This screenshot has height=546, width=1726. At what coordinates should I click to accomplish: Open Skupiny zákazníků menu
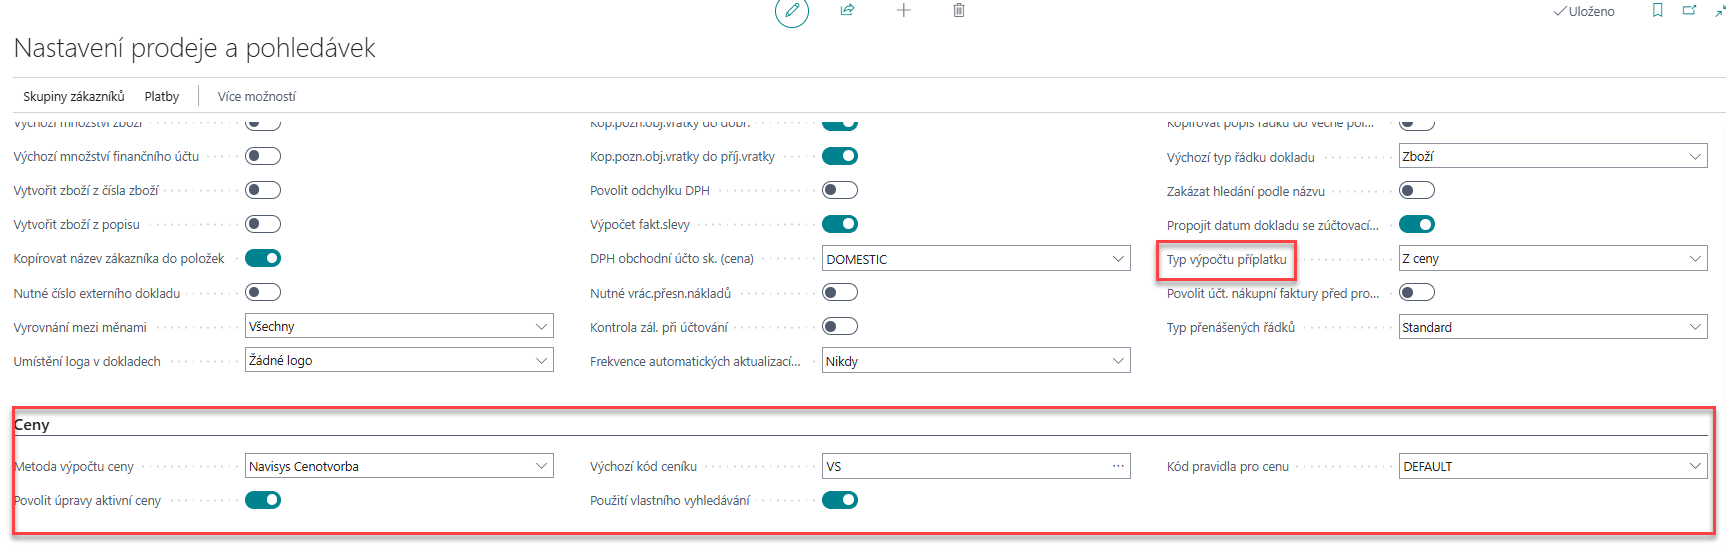[74, 96]
